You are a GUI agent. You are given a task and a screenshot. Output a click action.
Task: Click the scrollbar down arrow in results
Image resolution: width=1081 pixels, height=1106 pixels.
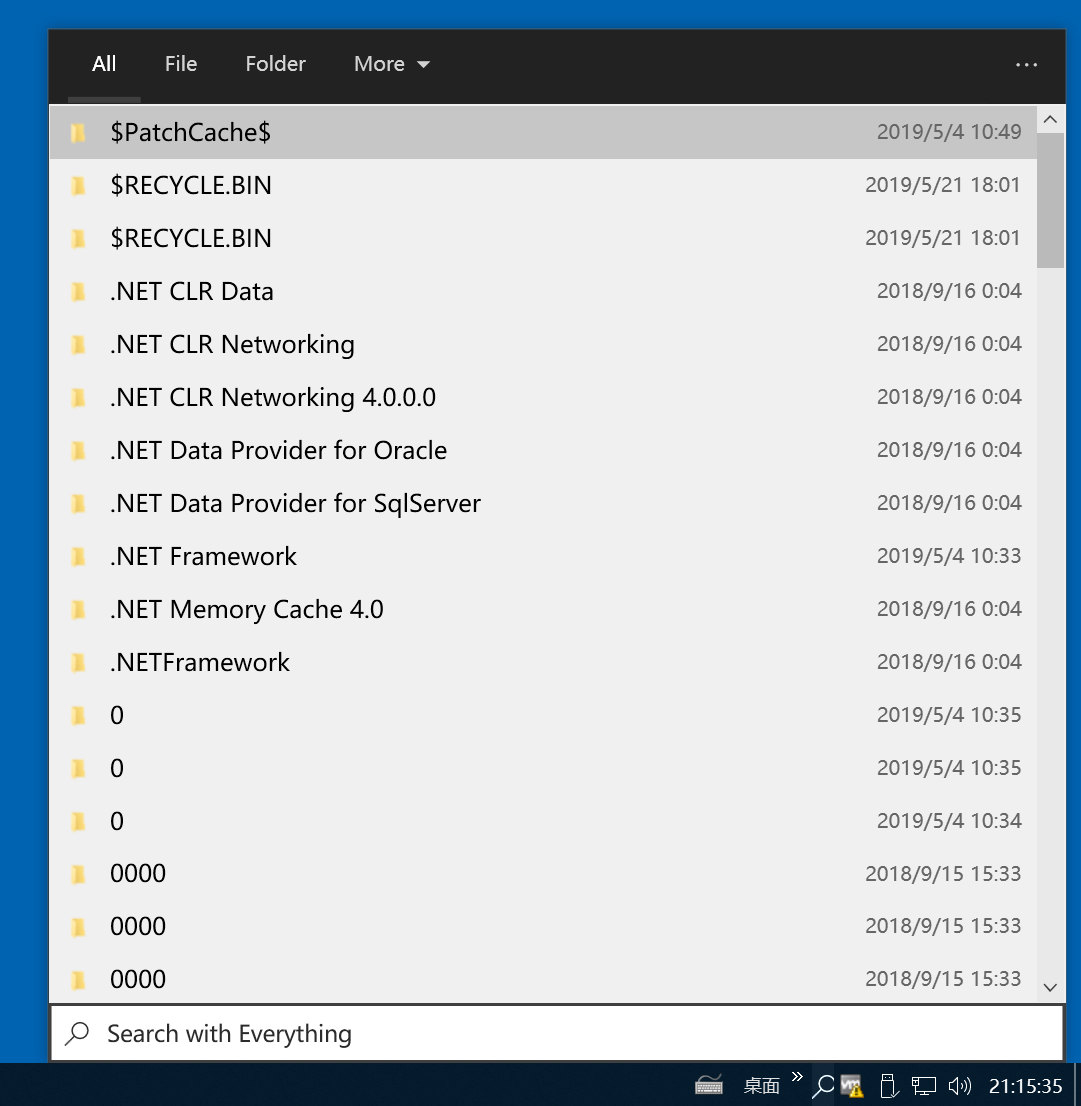point(1050,987)
